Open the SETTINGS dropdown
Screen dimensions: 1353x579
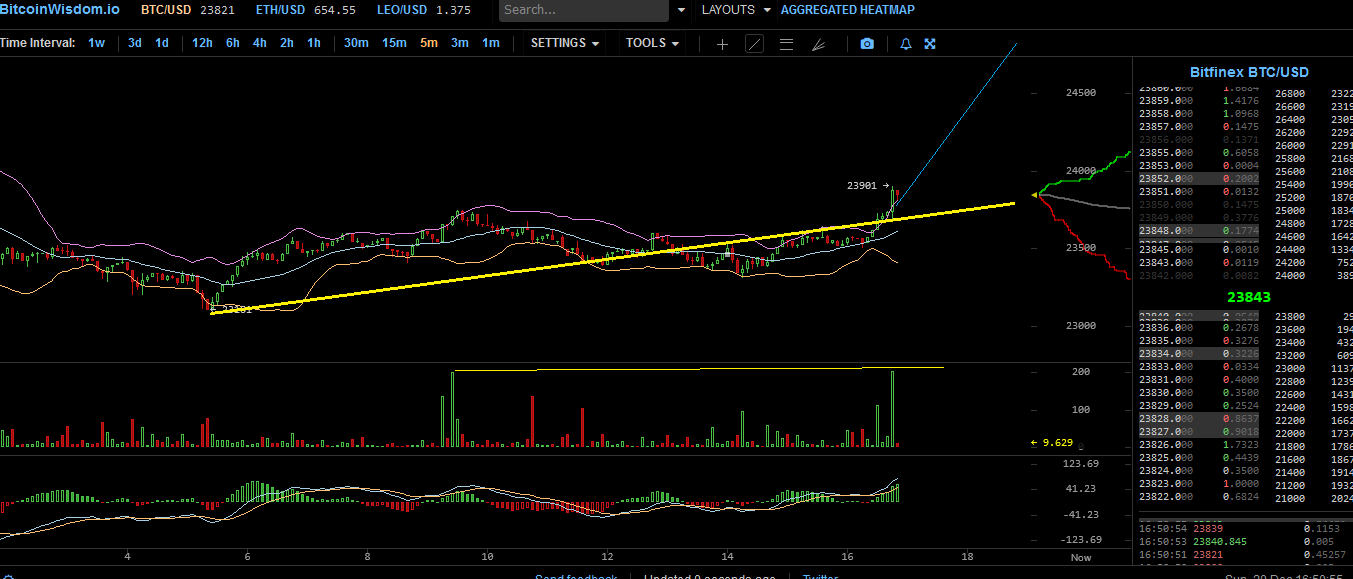(x=565, y=43)
